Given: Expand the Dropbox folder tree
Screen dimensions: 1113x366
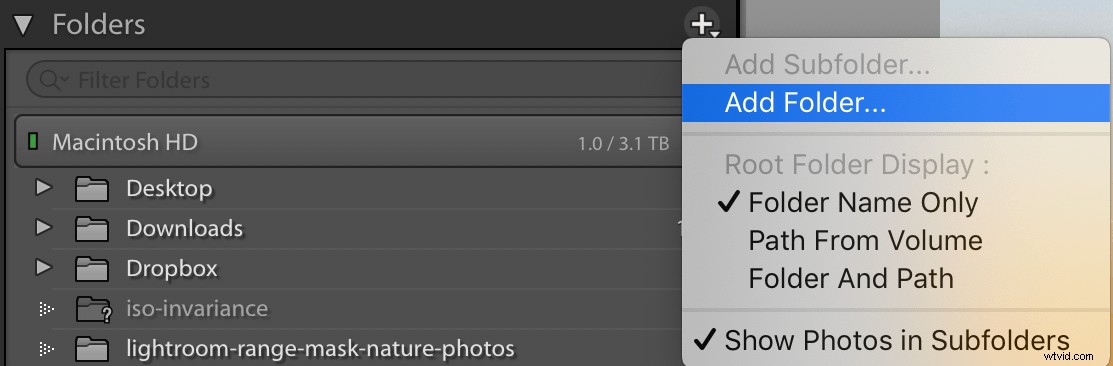Looking at the screenshot, I should [x=44, y=268].
